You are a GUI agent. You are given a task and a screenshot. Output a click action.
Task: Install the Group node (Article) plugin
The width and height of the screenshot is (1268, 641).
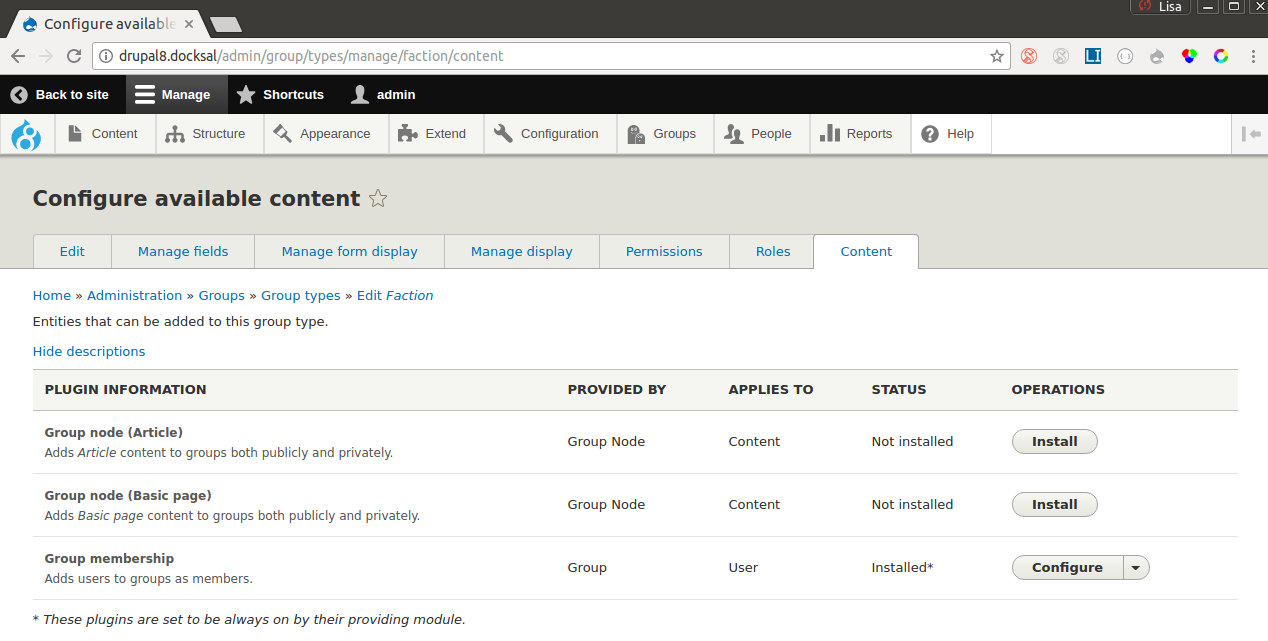pyautogui.click(x=1055, y=441)
